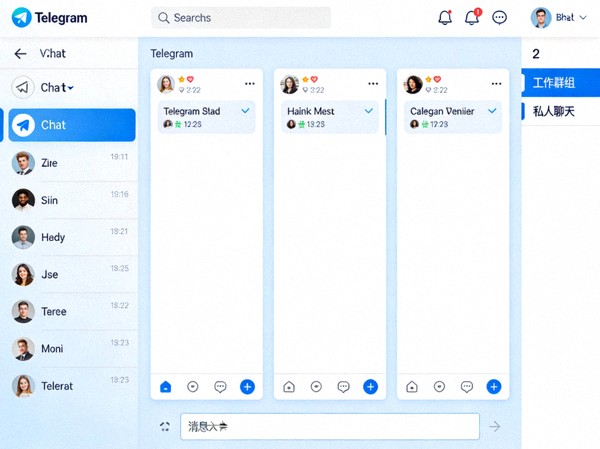The width and height of the screenshot is (600, 449).
Task: Expand the Haink Mest chevron
Action: tap(368, 111)
